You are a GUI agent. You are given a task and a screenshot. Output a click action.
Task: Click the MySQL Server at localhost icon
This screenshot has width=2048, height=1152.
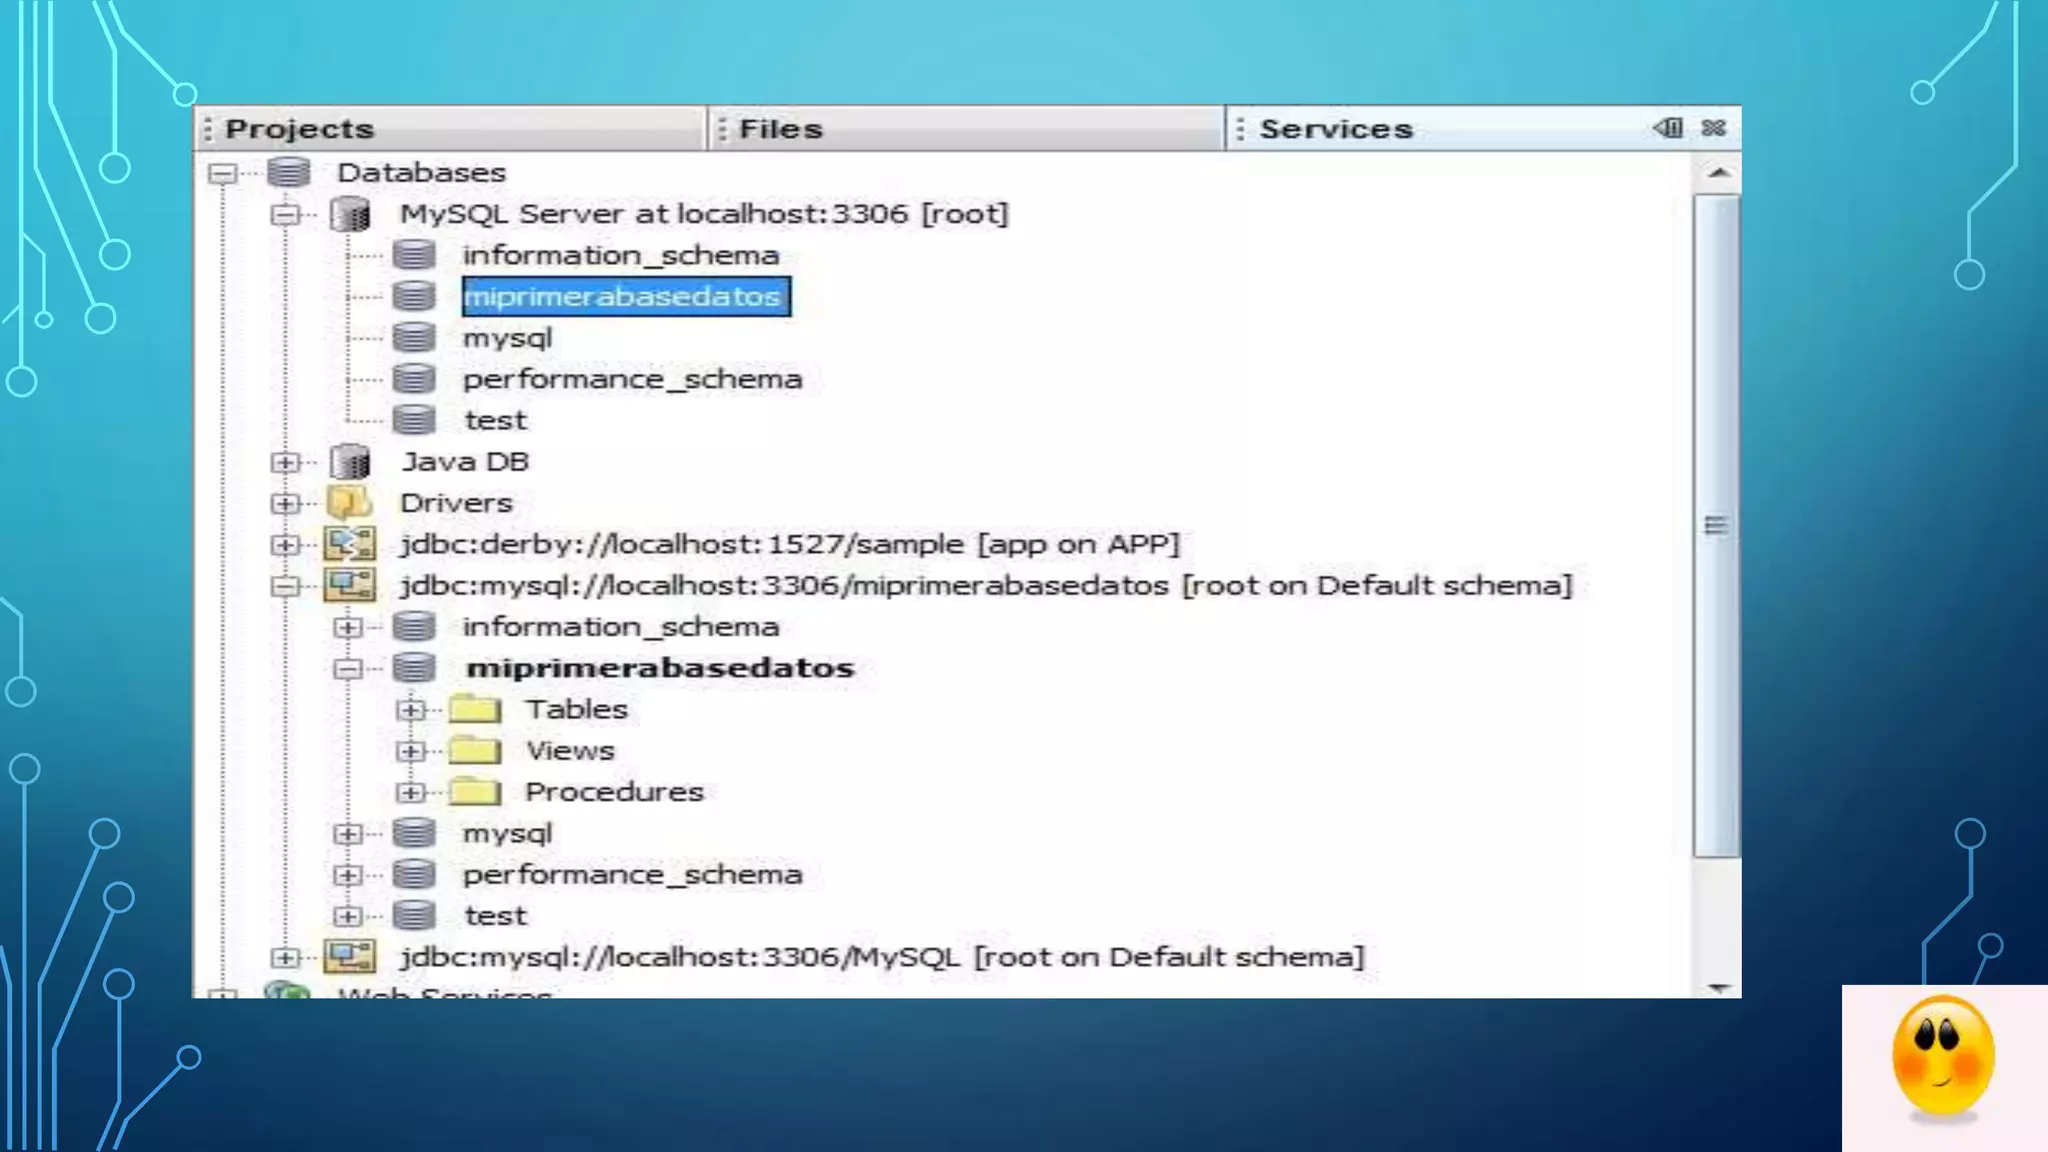coord(350,214)
